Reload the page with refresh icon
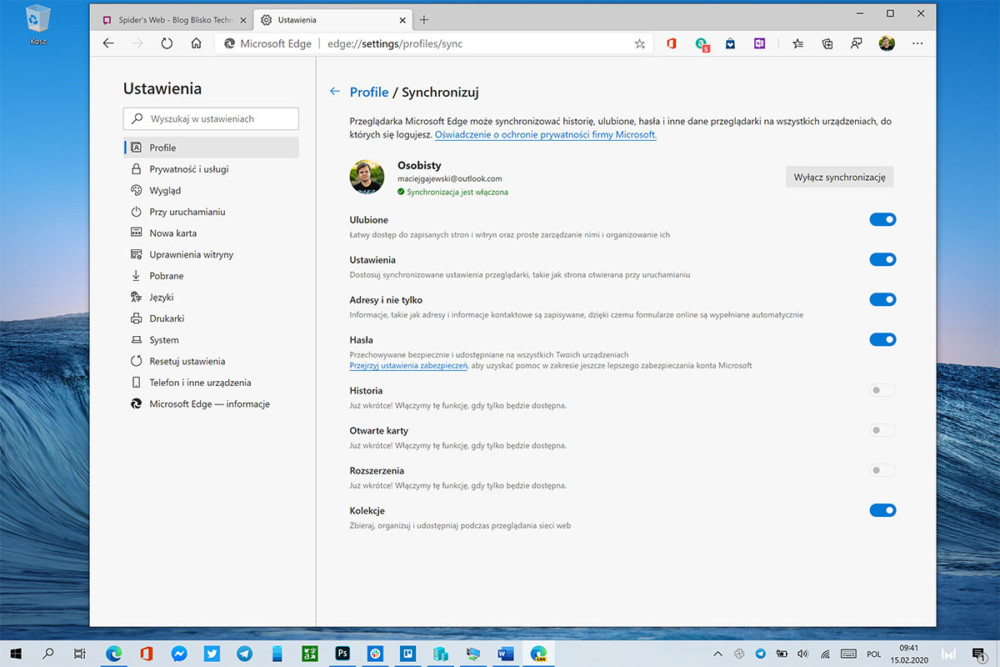This screenshot has width=1000, height=667. (166, 43)
